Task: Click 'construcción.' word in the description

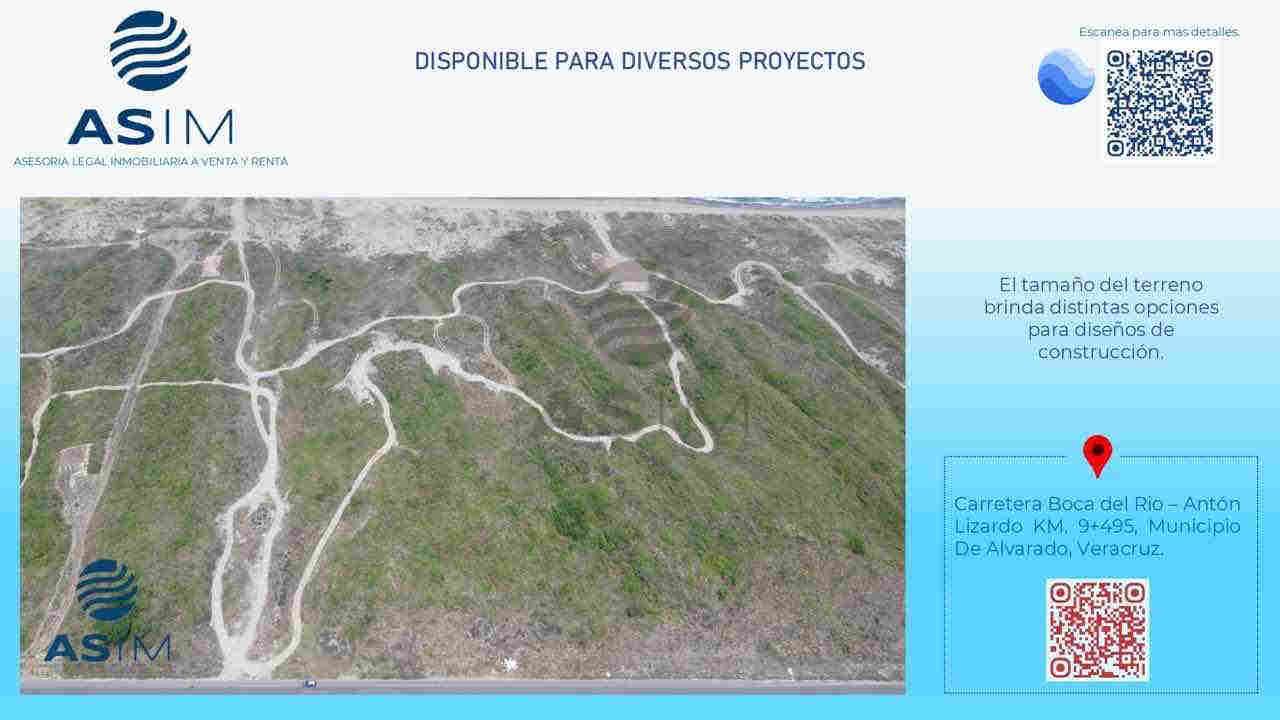Action: 1101,352
